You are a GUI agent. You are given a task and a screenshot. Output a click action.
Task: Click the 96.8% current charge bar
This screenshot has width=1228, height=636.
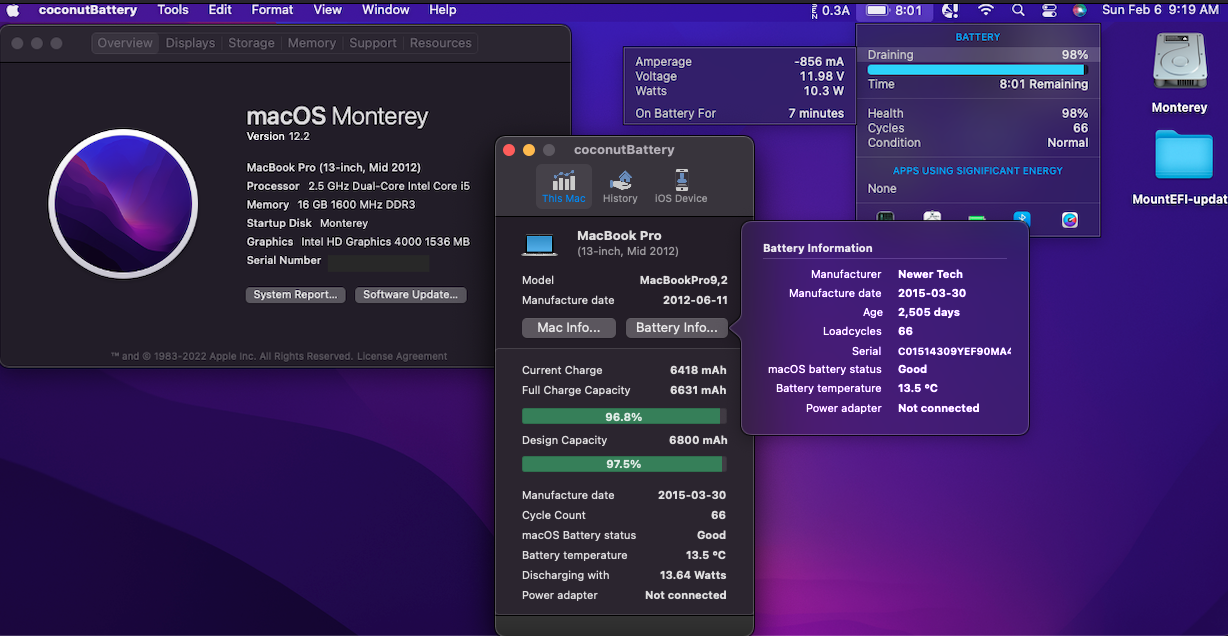(x=624, y=416)
